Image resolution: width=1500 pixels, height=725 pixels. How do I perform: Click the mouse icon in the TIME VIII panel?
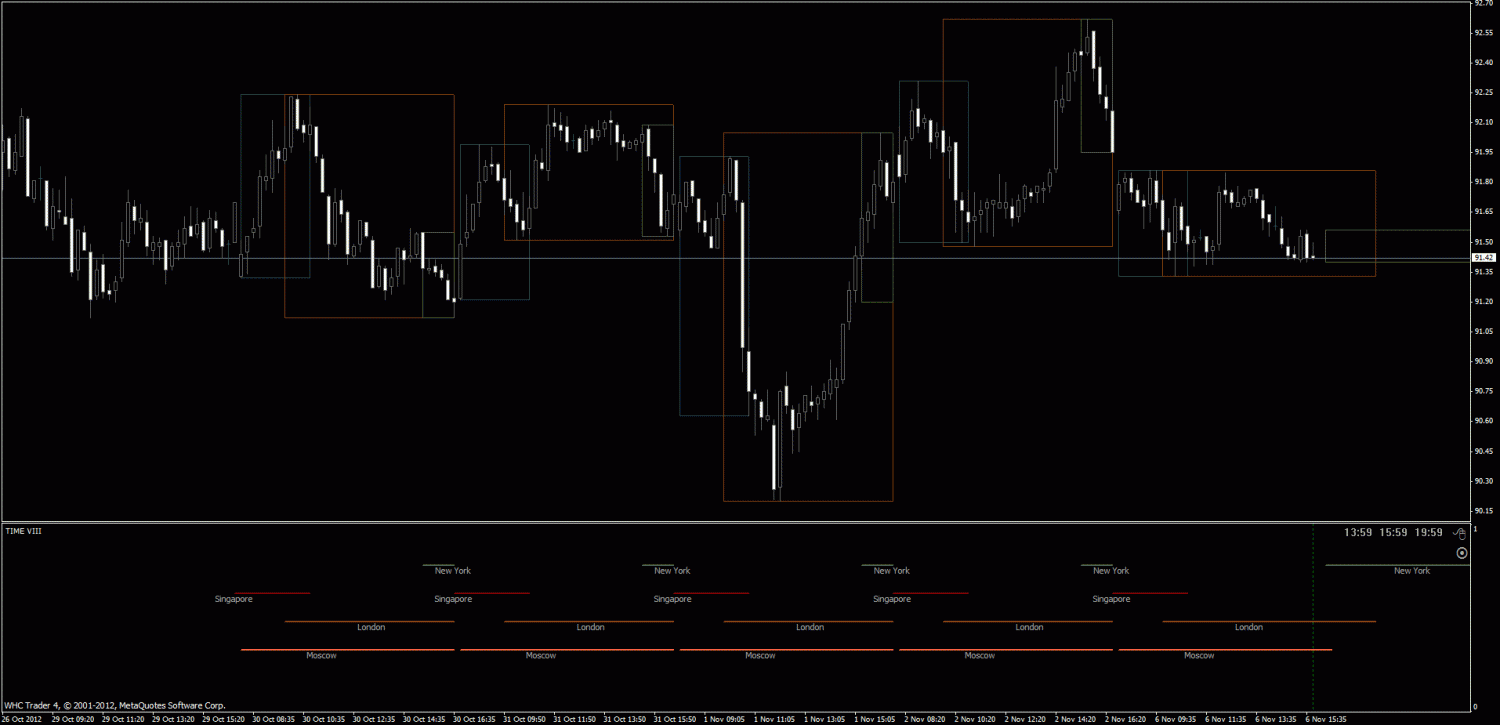1460,534
